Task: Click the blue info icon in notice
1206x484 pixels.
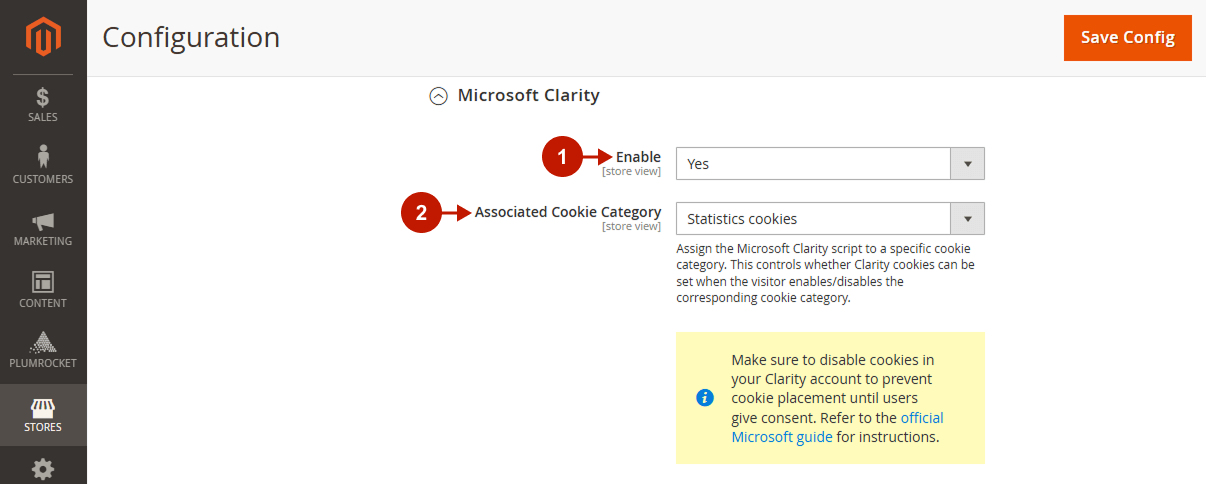Action: [x=704, y=398]
